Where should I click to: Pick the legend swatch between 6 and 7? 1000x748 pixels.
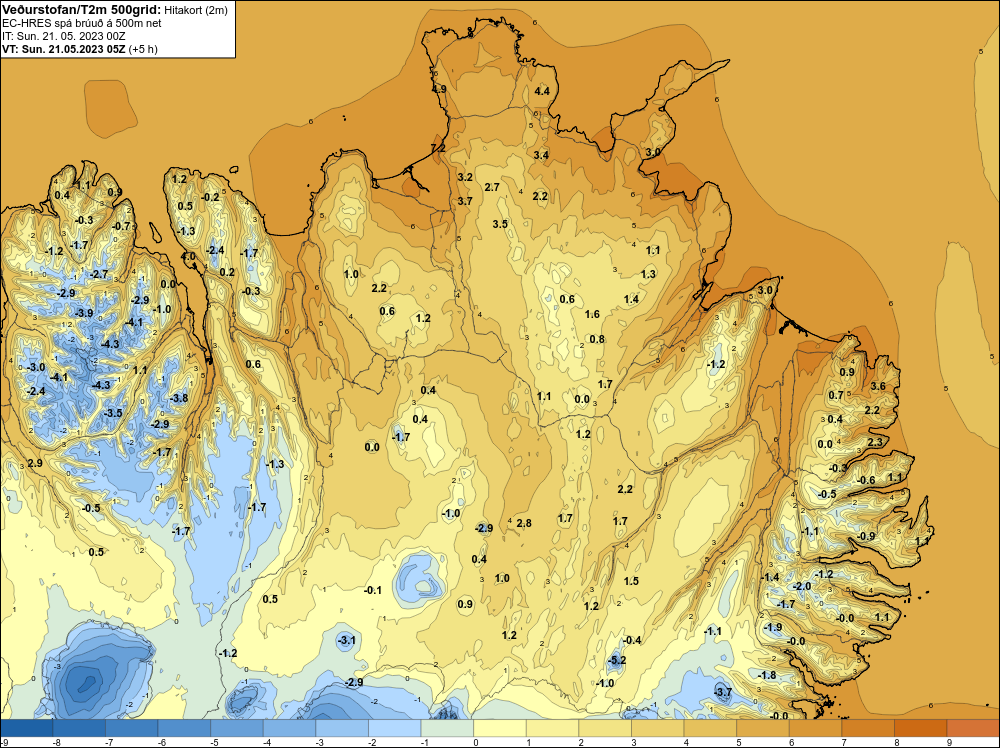click(814, 728)
